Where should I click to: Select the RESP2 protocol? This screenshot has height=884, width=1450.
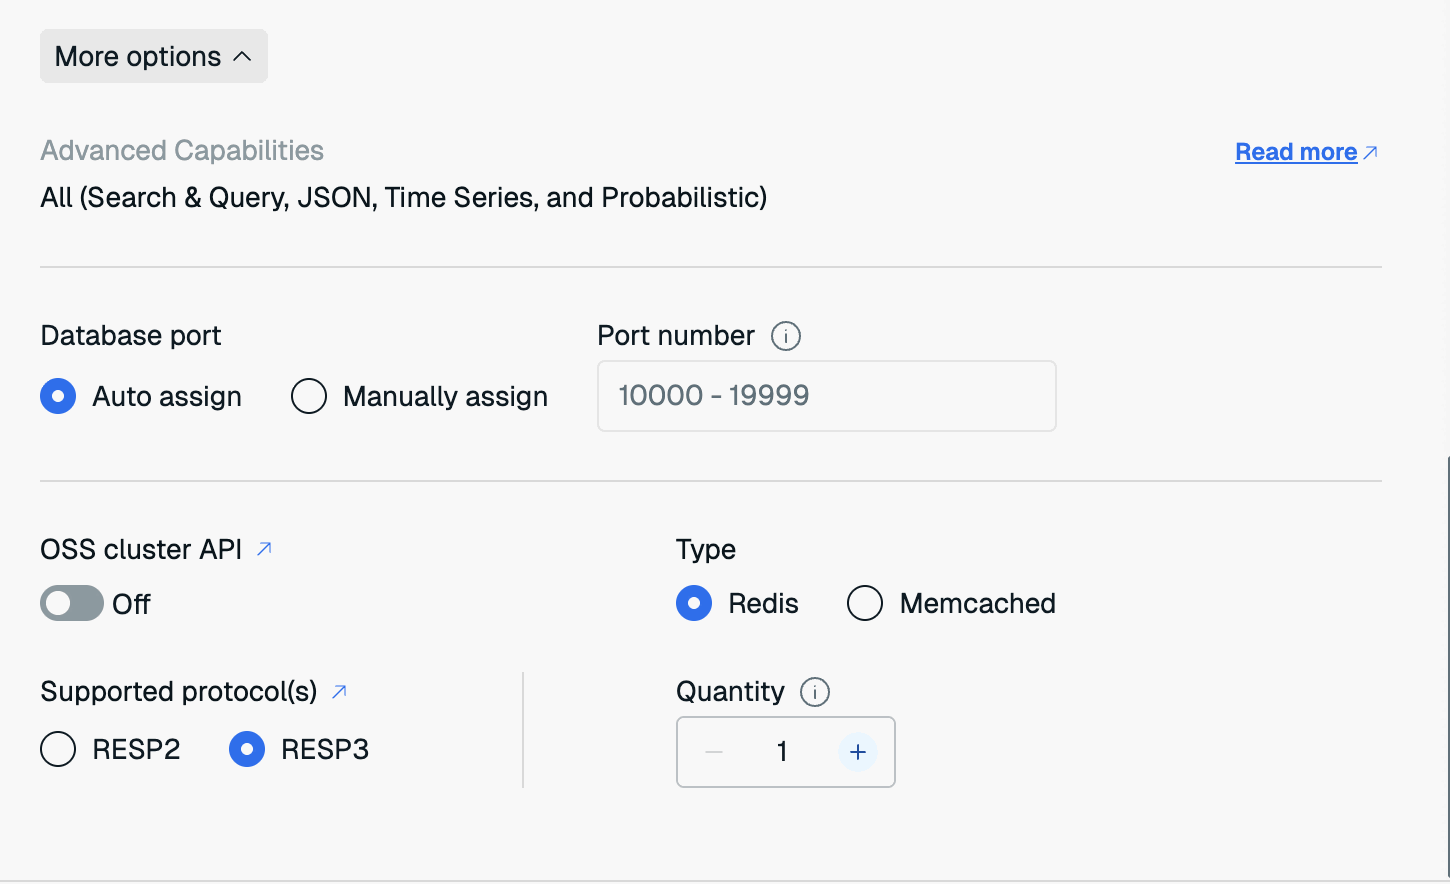point(59,749)
